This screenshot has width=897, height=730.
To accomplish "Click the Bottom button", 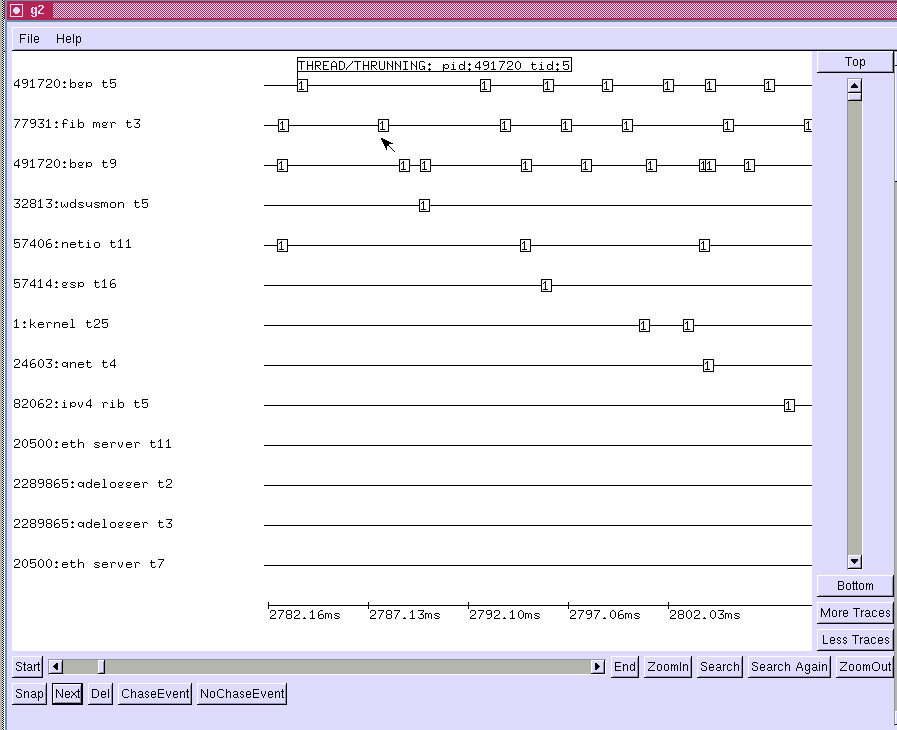I will tap(854, 586).
